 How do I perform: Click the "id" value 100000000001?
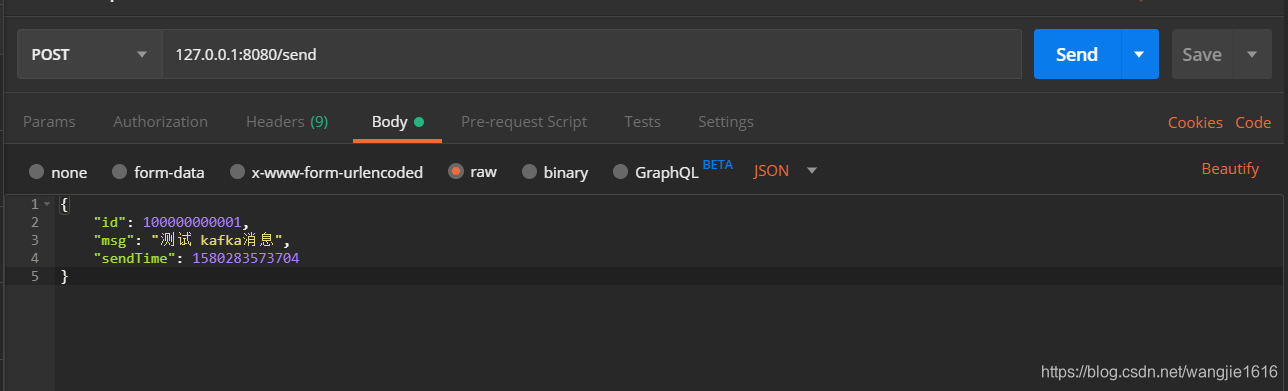click(x=192, y=222)
